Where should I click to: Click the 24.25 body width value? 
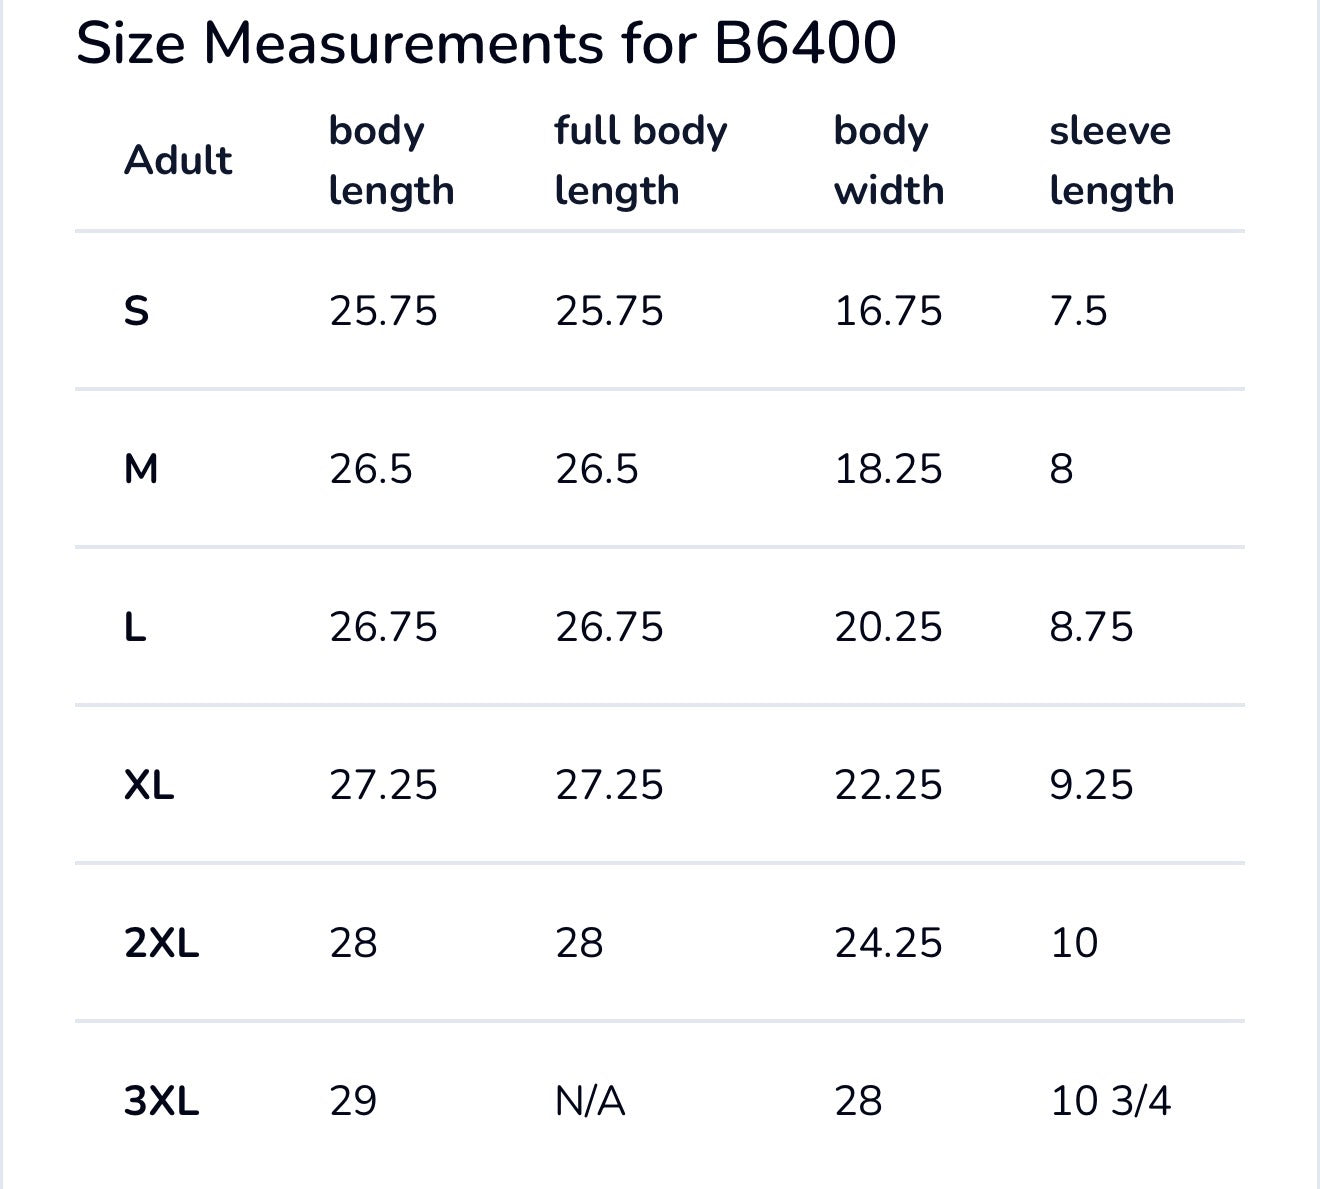click(x=888, y=943)
